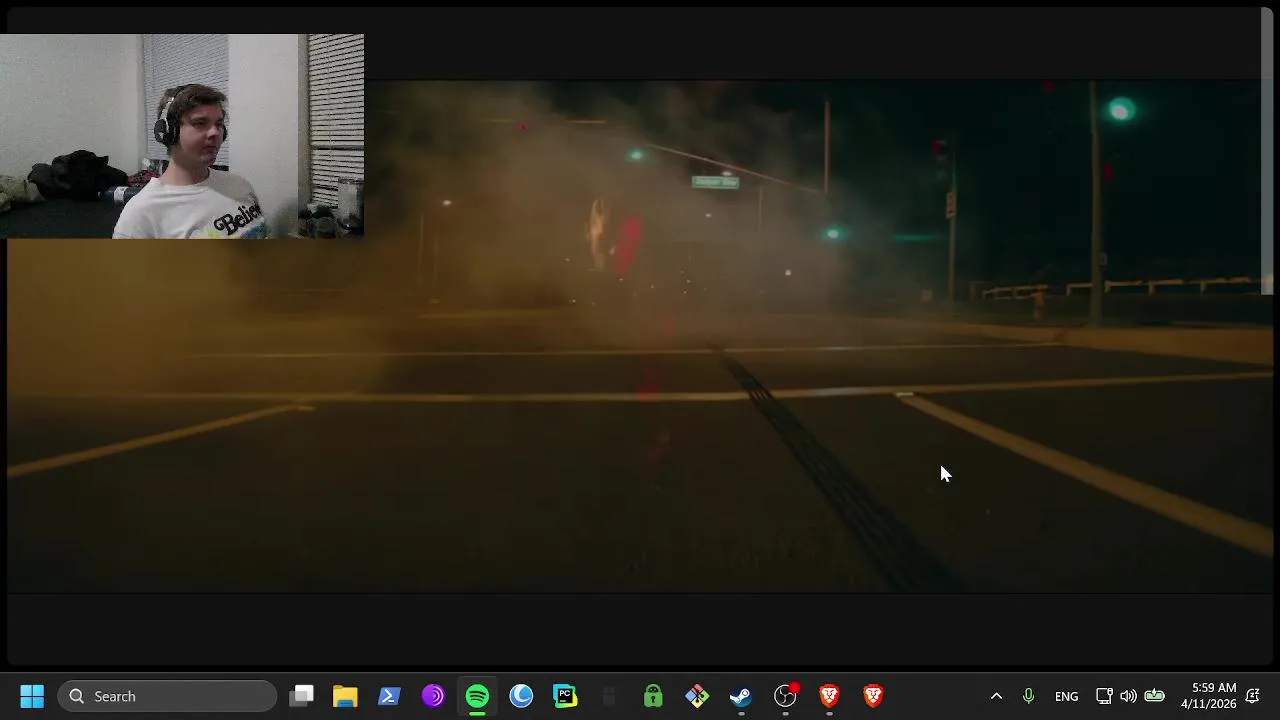Viewport: 1280px width, 720px height.
Task: Launch PyCharm from the taskbar
Action: pyautogui.click(x=565, y=696)
